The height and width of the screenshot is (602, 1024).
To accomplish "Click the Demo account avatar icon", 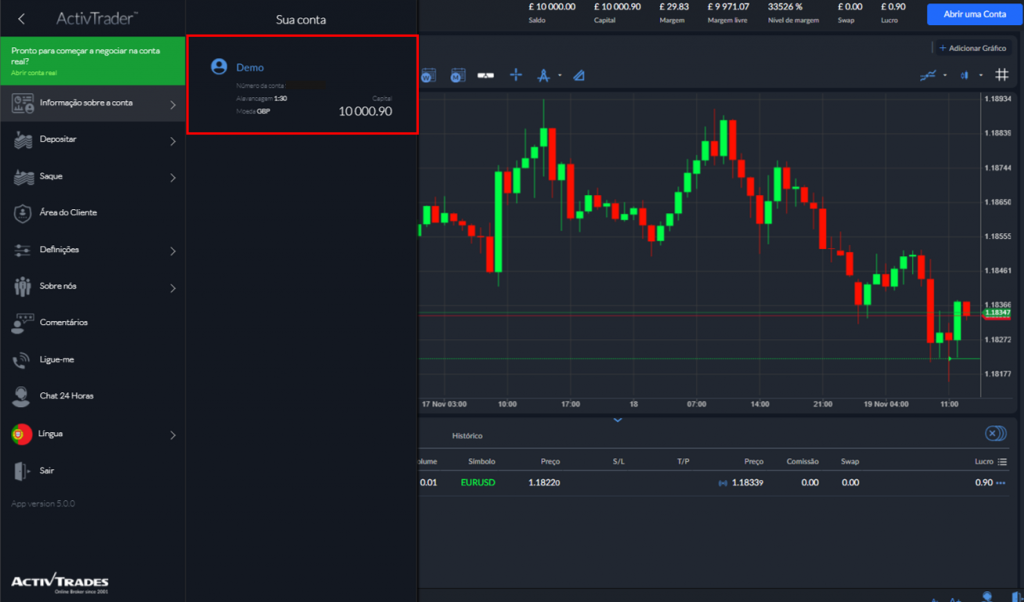I will tap(219, 67).
